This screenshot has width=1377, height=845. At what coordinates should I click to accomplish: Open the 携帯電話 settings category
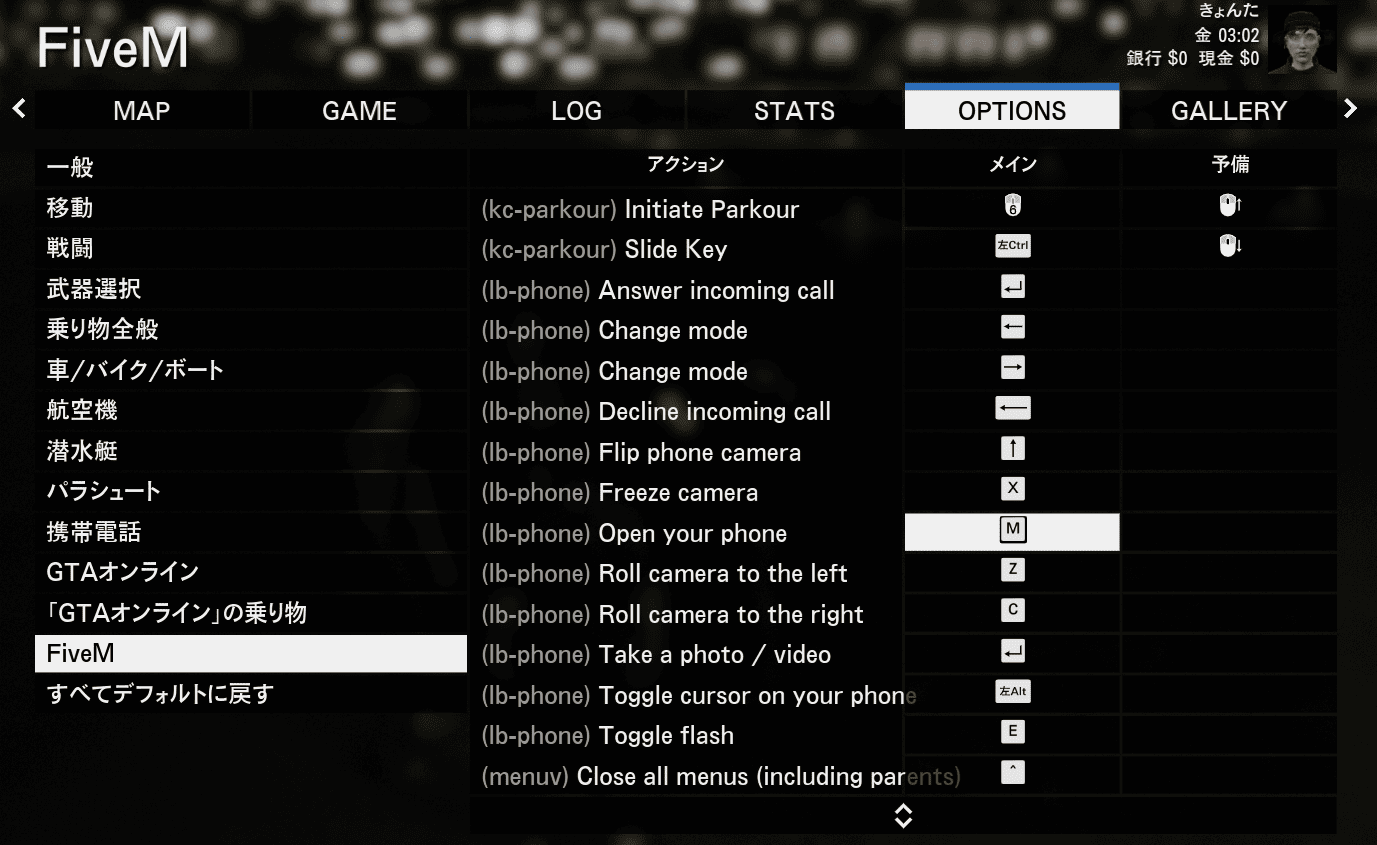point(94,532)
